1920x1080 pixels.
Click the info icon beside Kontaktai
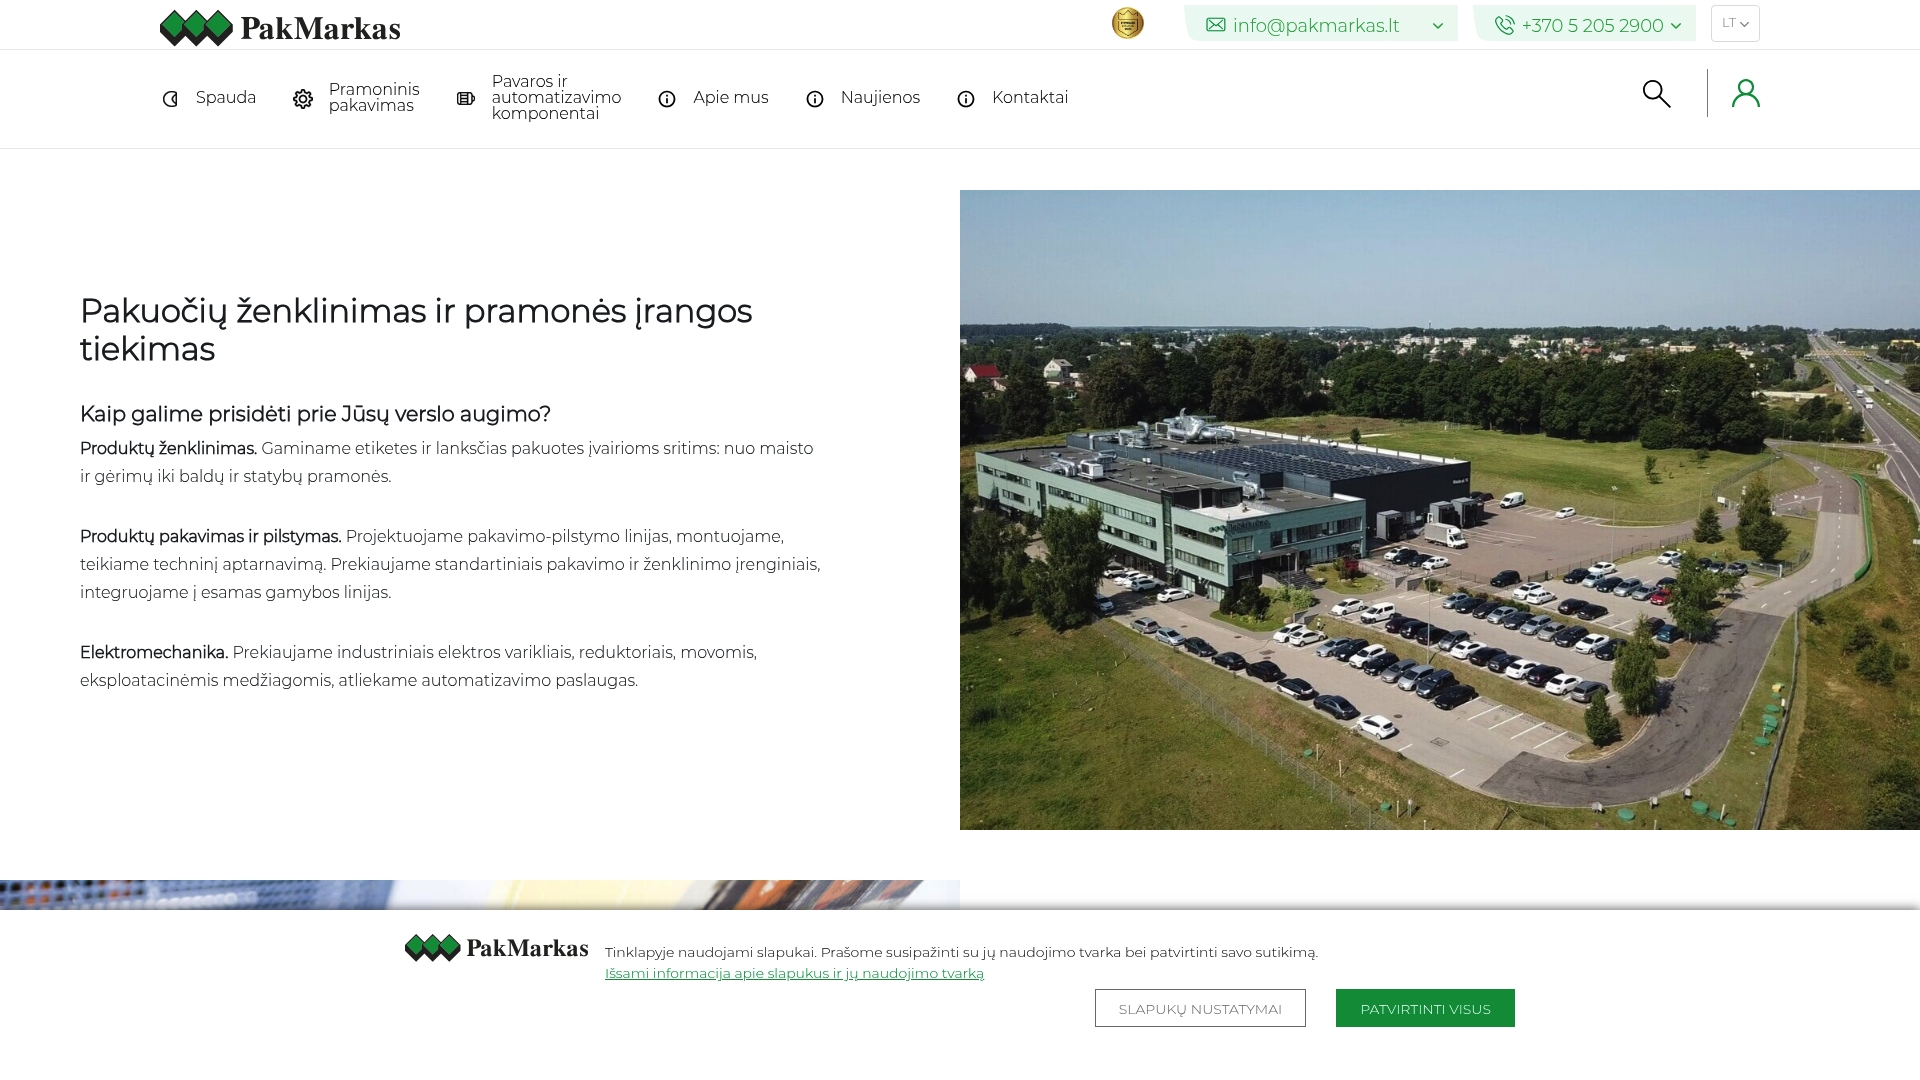coord(965,98)
